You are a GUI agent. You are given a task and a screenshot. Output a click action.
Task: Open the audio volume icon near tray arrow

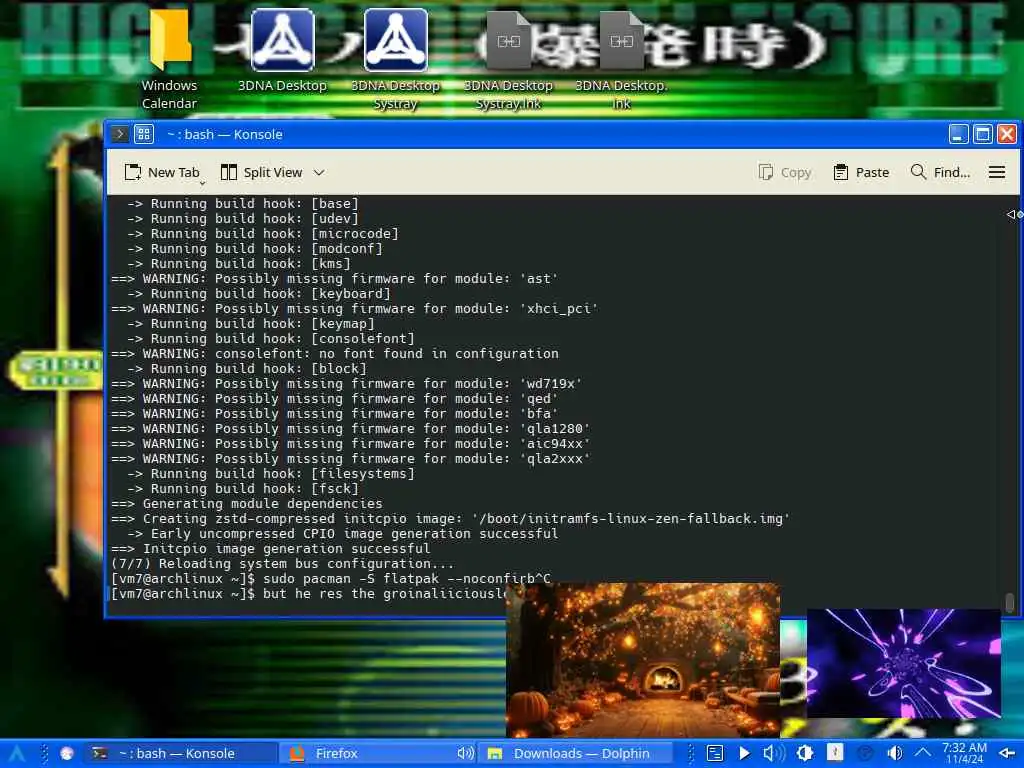[895, 754]
